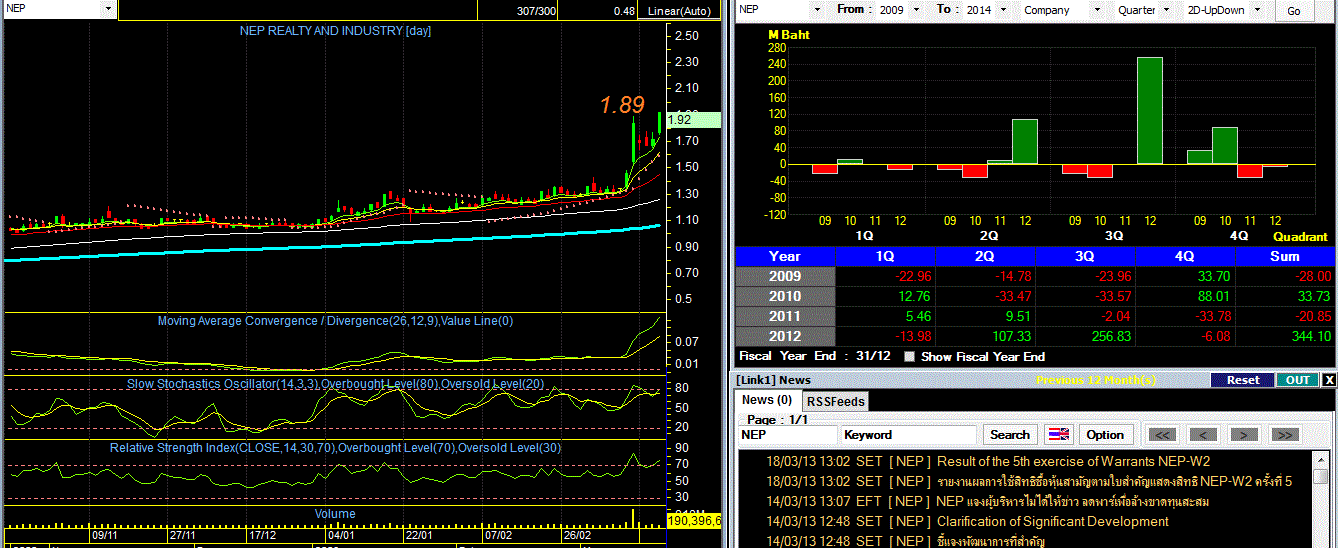The height and width of the screenshot is (548, 1338).
Task: Open the 2D-UpDown chart style dropdown
Action: coord(1258,10)
